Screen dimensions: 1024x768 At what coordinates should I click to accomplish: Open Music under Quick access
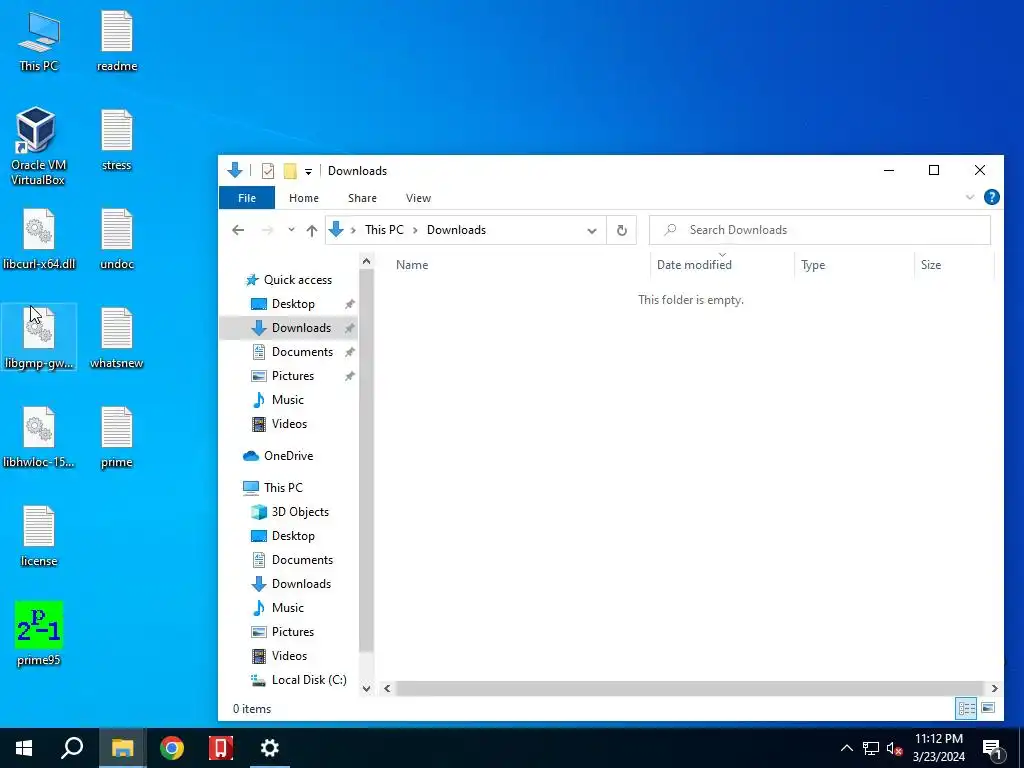287,400
